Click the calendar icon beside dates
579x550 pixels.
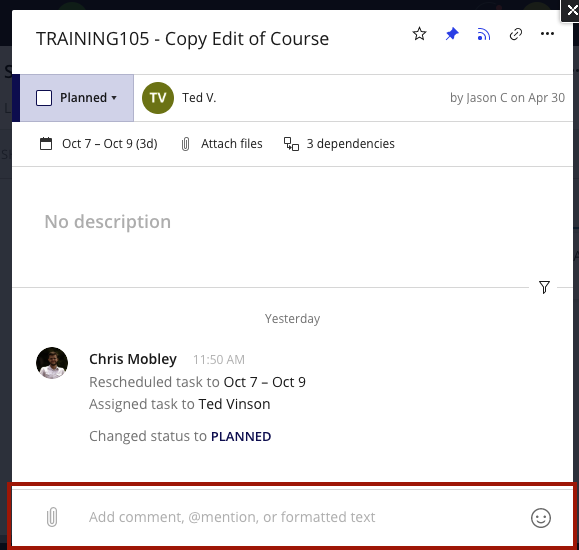(46, 144)
